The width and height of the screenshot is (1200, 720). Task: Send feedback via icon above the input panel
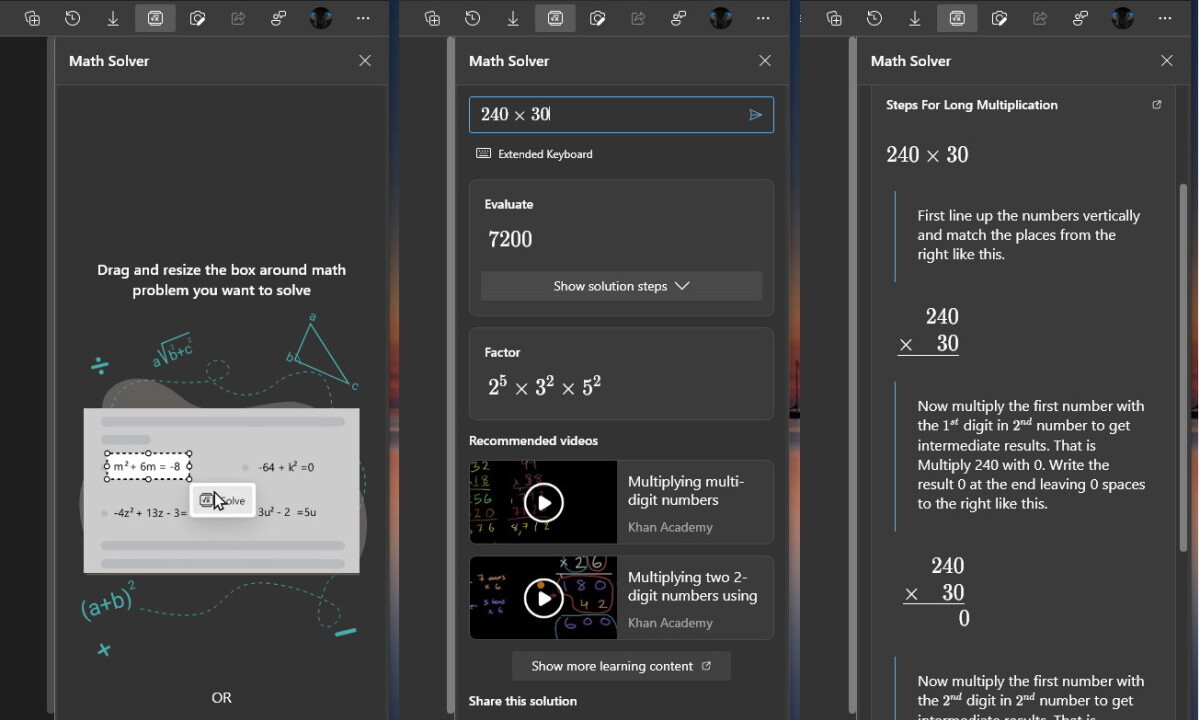[679, 18]
